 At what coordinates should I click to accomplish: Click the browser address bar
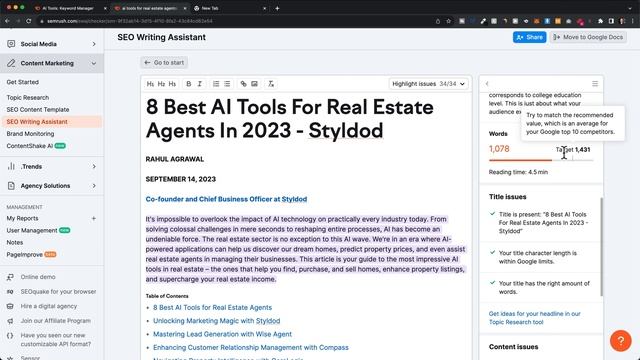point(237,21)
